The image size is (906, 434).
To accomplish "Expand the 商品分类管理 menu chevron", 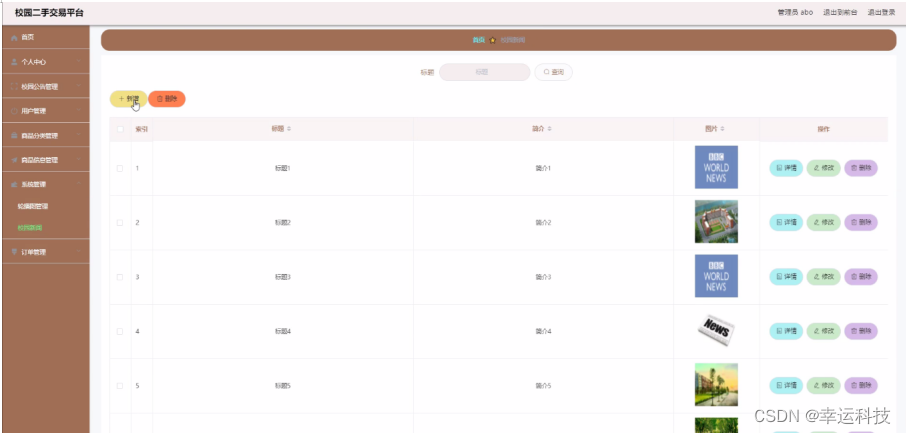I will (79, 136).
